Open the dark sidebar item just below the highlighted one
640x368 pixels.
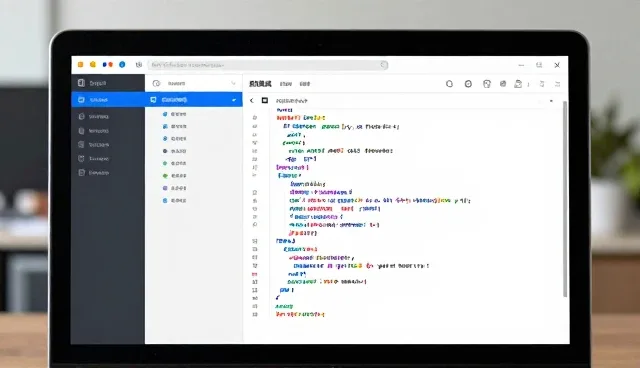pyautogui.click(x=108, y=116)
